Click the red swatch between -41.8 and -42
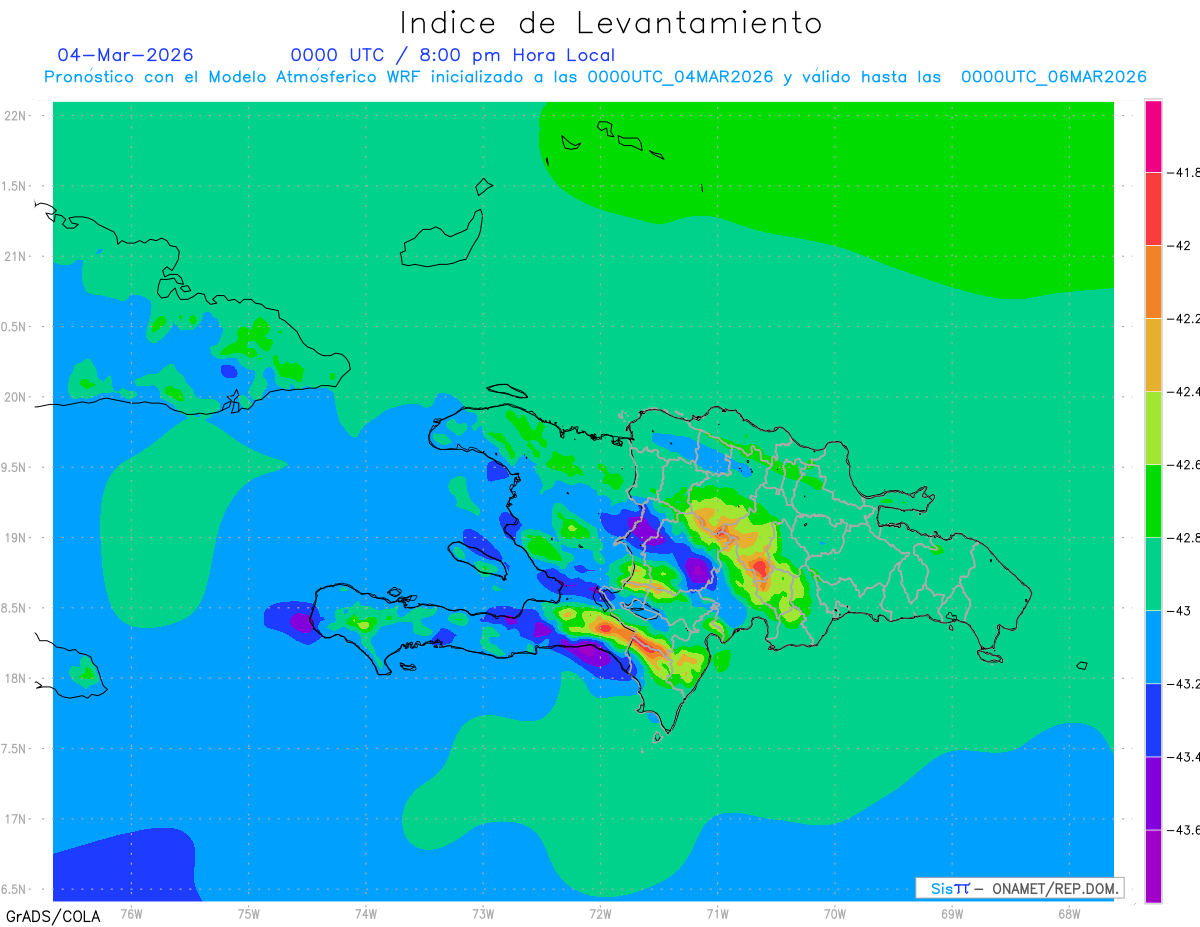The width and height of the screenshot is (1200, 927). pos(1153,208)
